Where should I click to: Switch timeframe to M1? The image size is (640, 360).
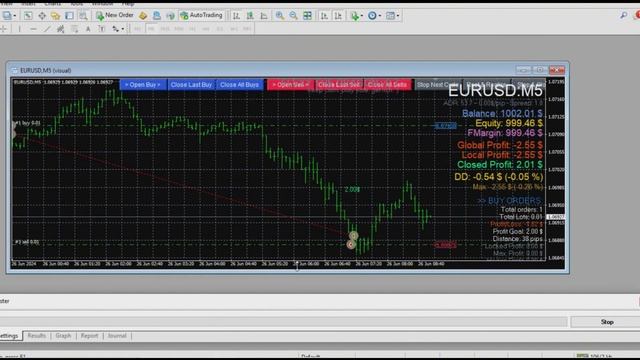point(138,29)
